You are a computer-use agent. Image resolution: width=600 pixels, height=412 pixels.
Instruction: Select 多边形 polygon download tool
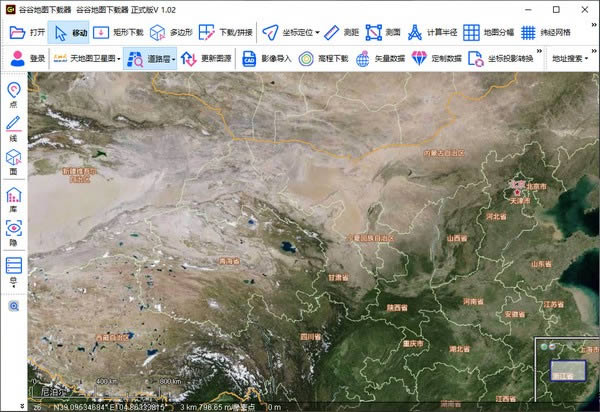171,33
